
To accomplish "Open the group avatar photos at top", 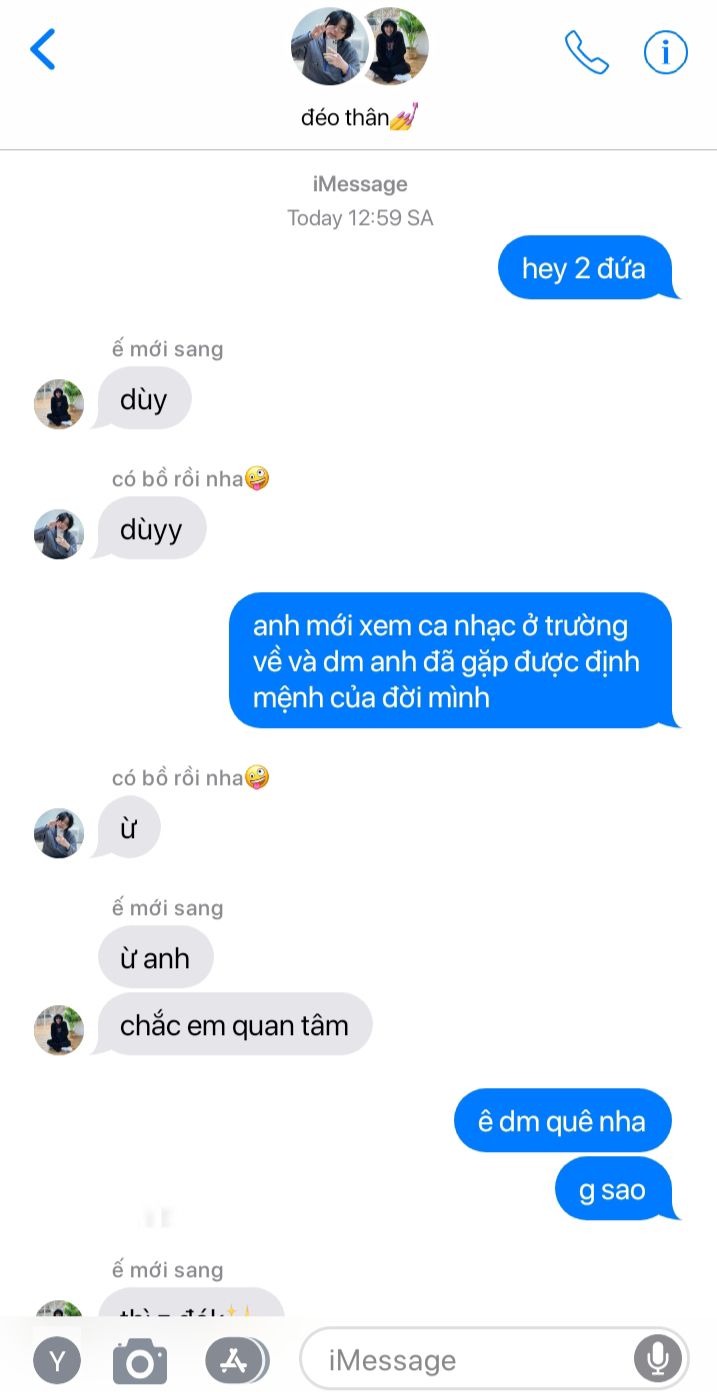I will pos(359,46).
